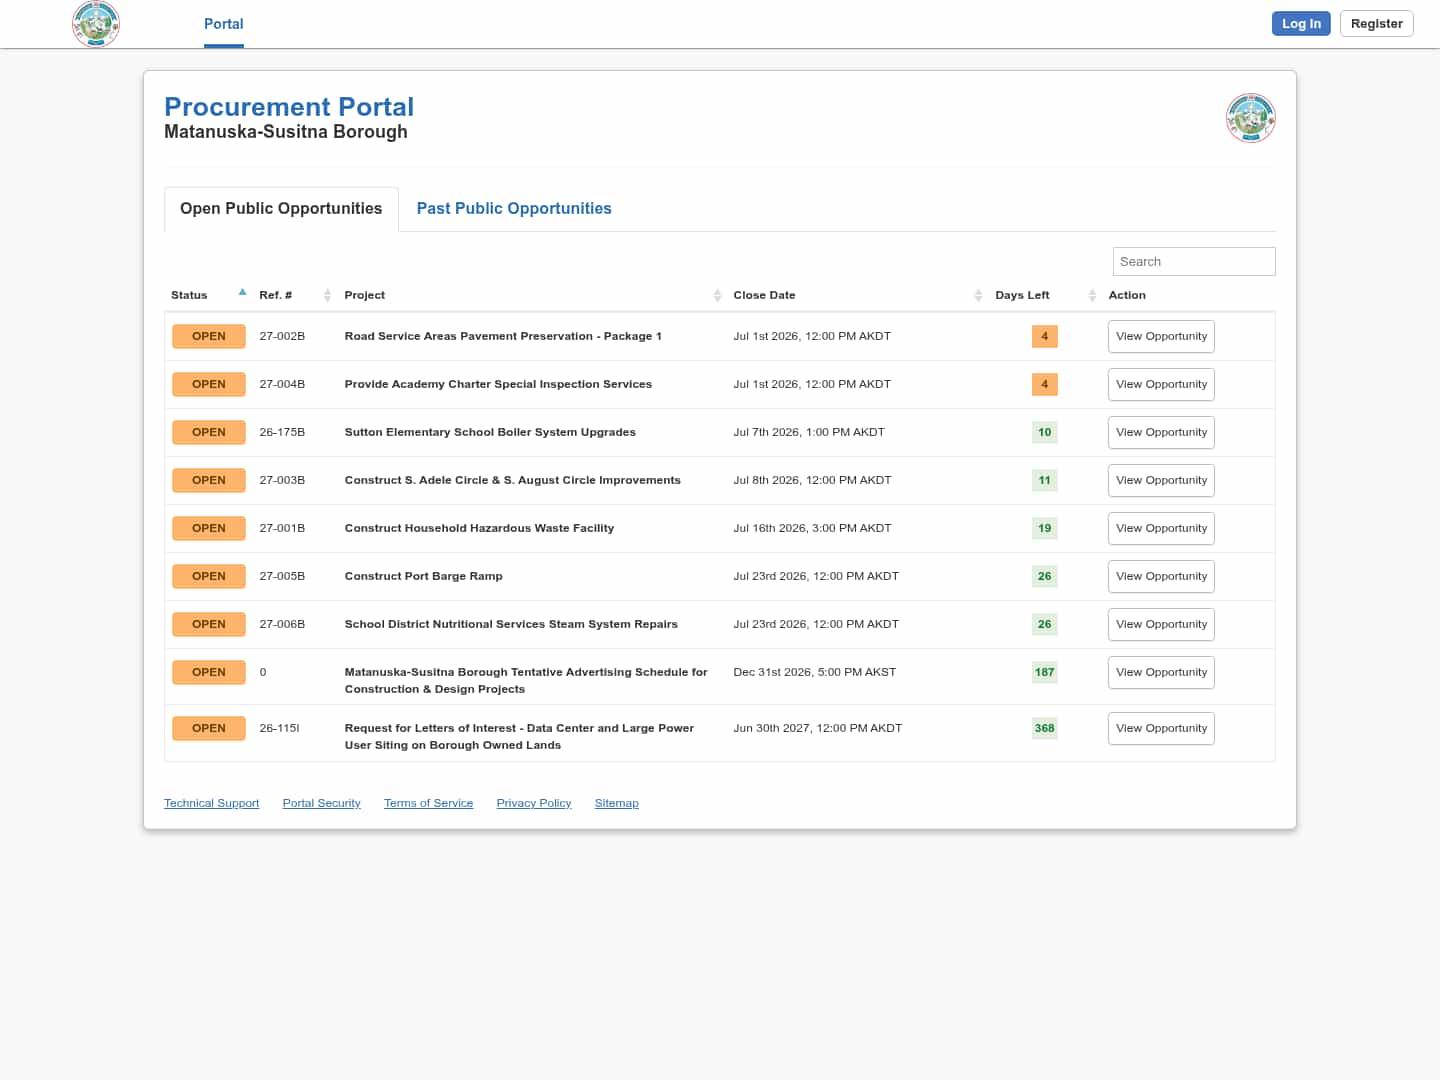Click the borough seal beside Procurement Portal title
Image resolution: width=1440 pixels, height=1080 pixels.
click(x=1250, y=118)
